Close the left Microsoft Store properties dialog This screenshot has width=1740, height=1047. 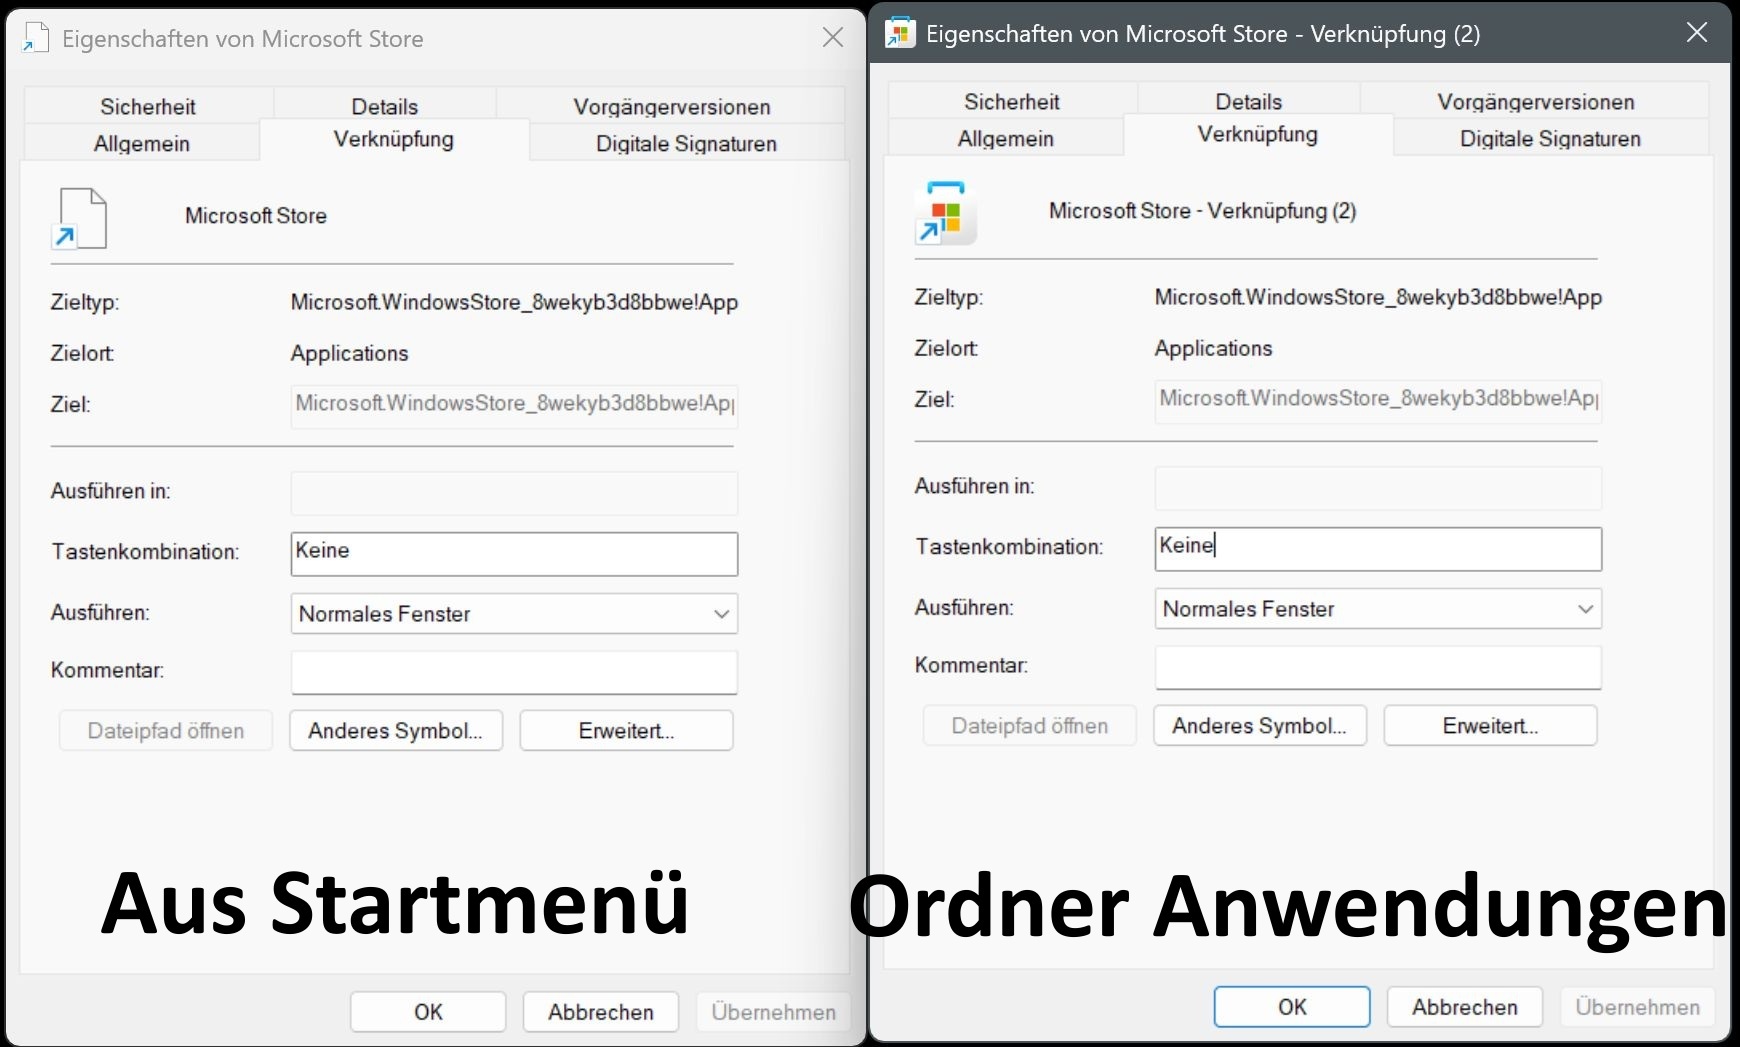point(832,38)
